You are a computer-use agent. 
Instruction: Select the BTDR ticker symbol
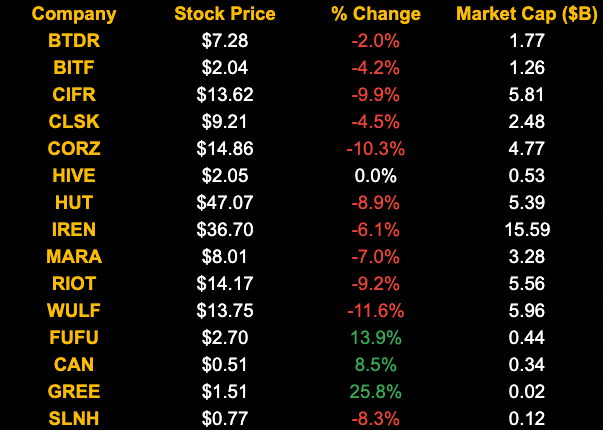pos(74,41)
